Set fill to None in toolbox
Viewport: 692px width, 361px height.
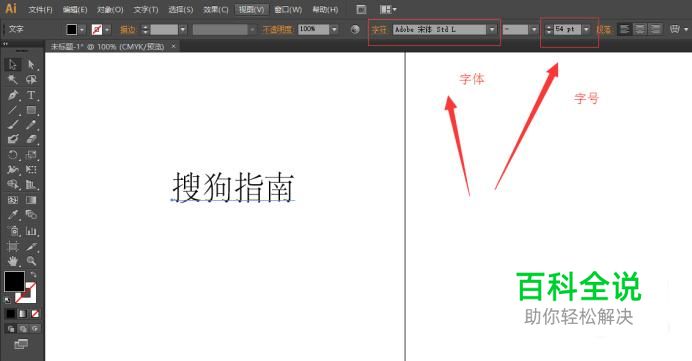click(35, 314)
